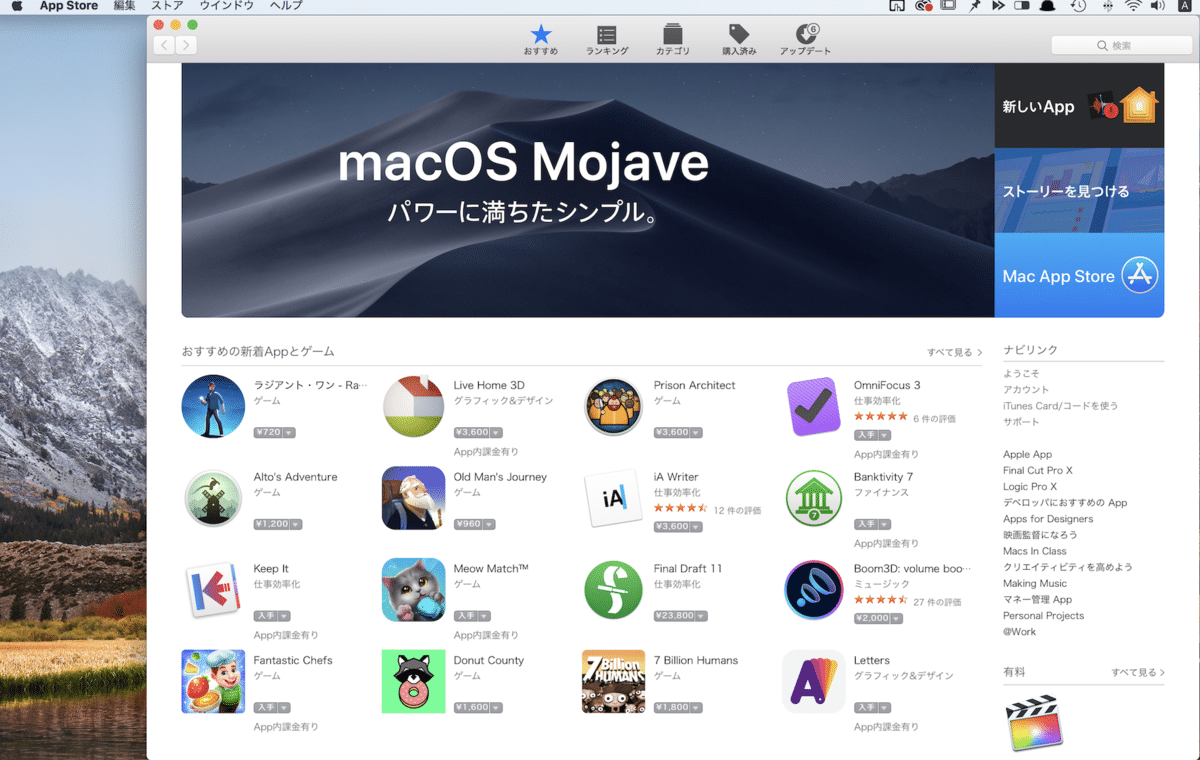Viewport: 1200px width, 760px height.
Task: Open the Old Man's Journey icon
Action: (414, 498)
